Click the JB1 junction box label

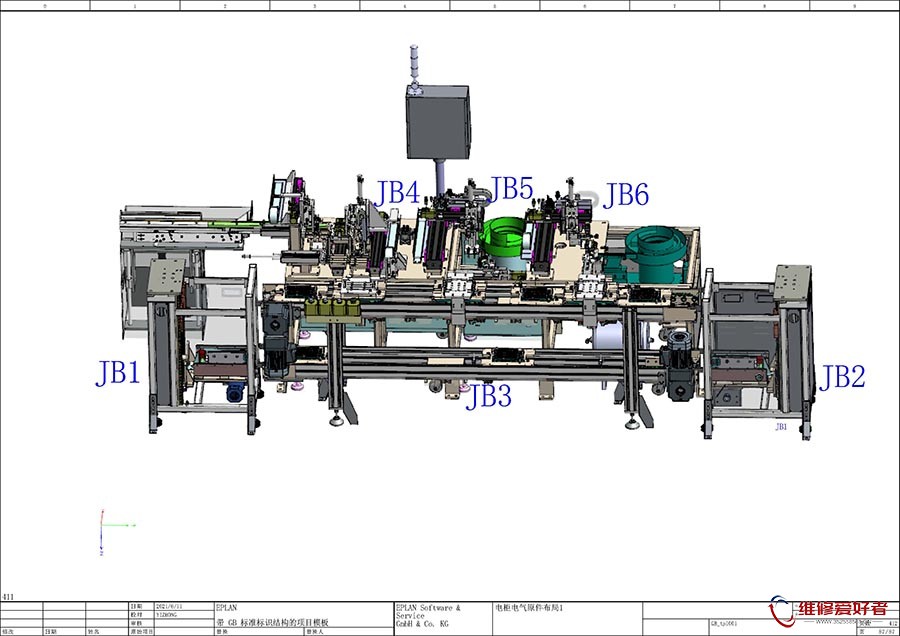point(118,374)
